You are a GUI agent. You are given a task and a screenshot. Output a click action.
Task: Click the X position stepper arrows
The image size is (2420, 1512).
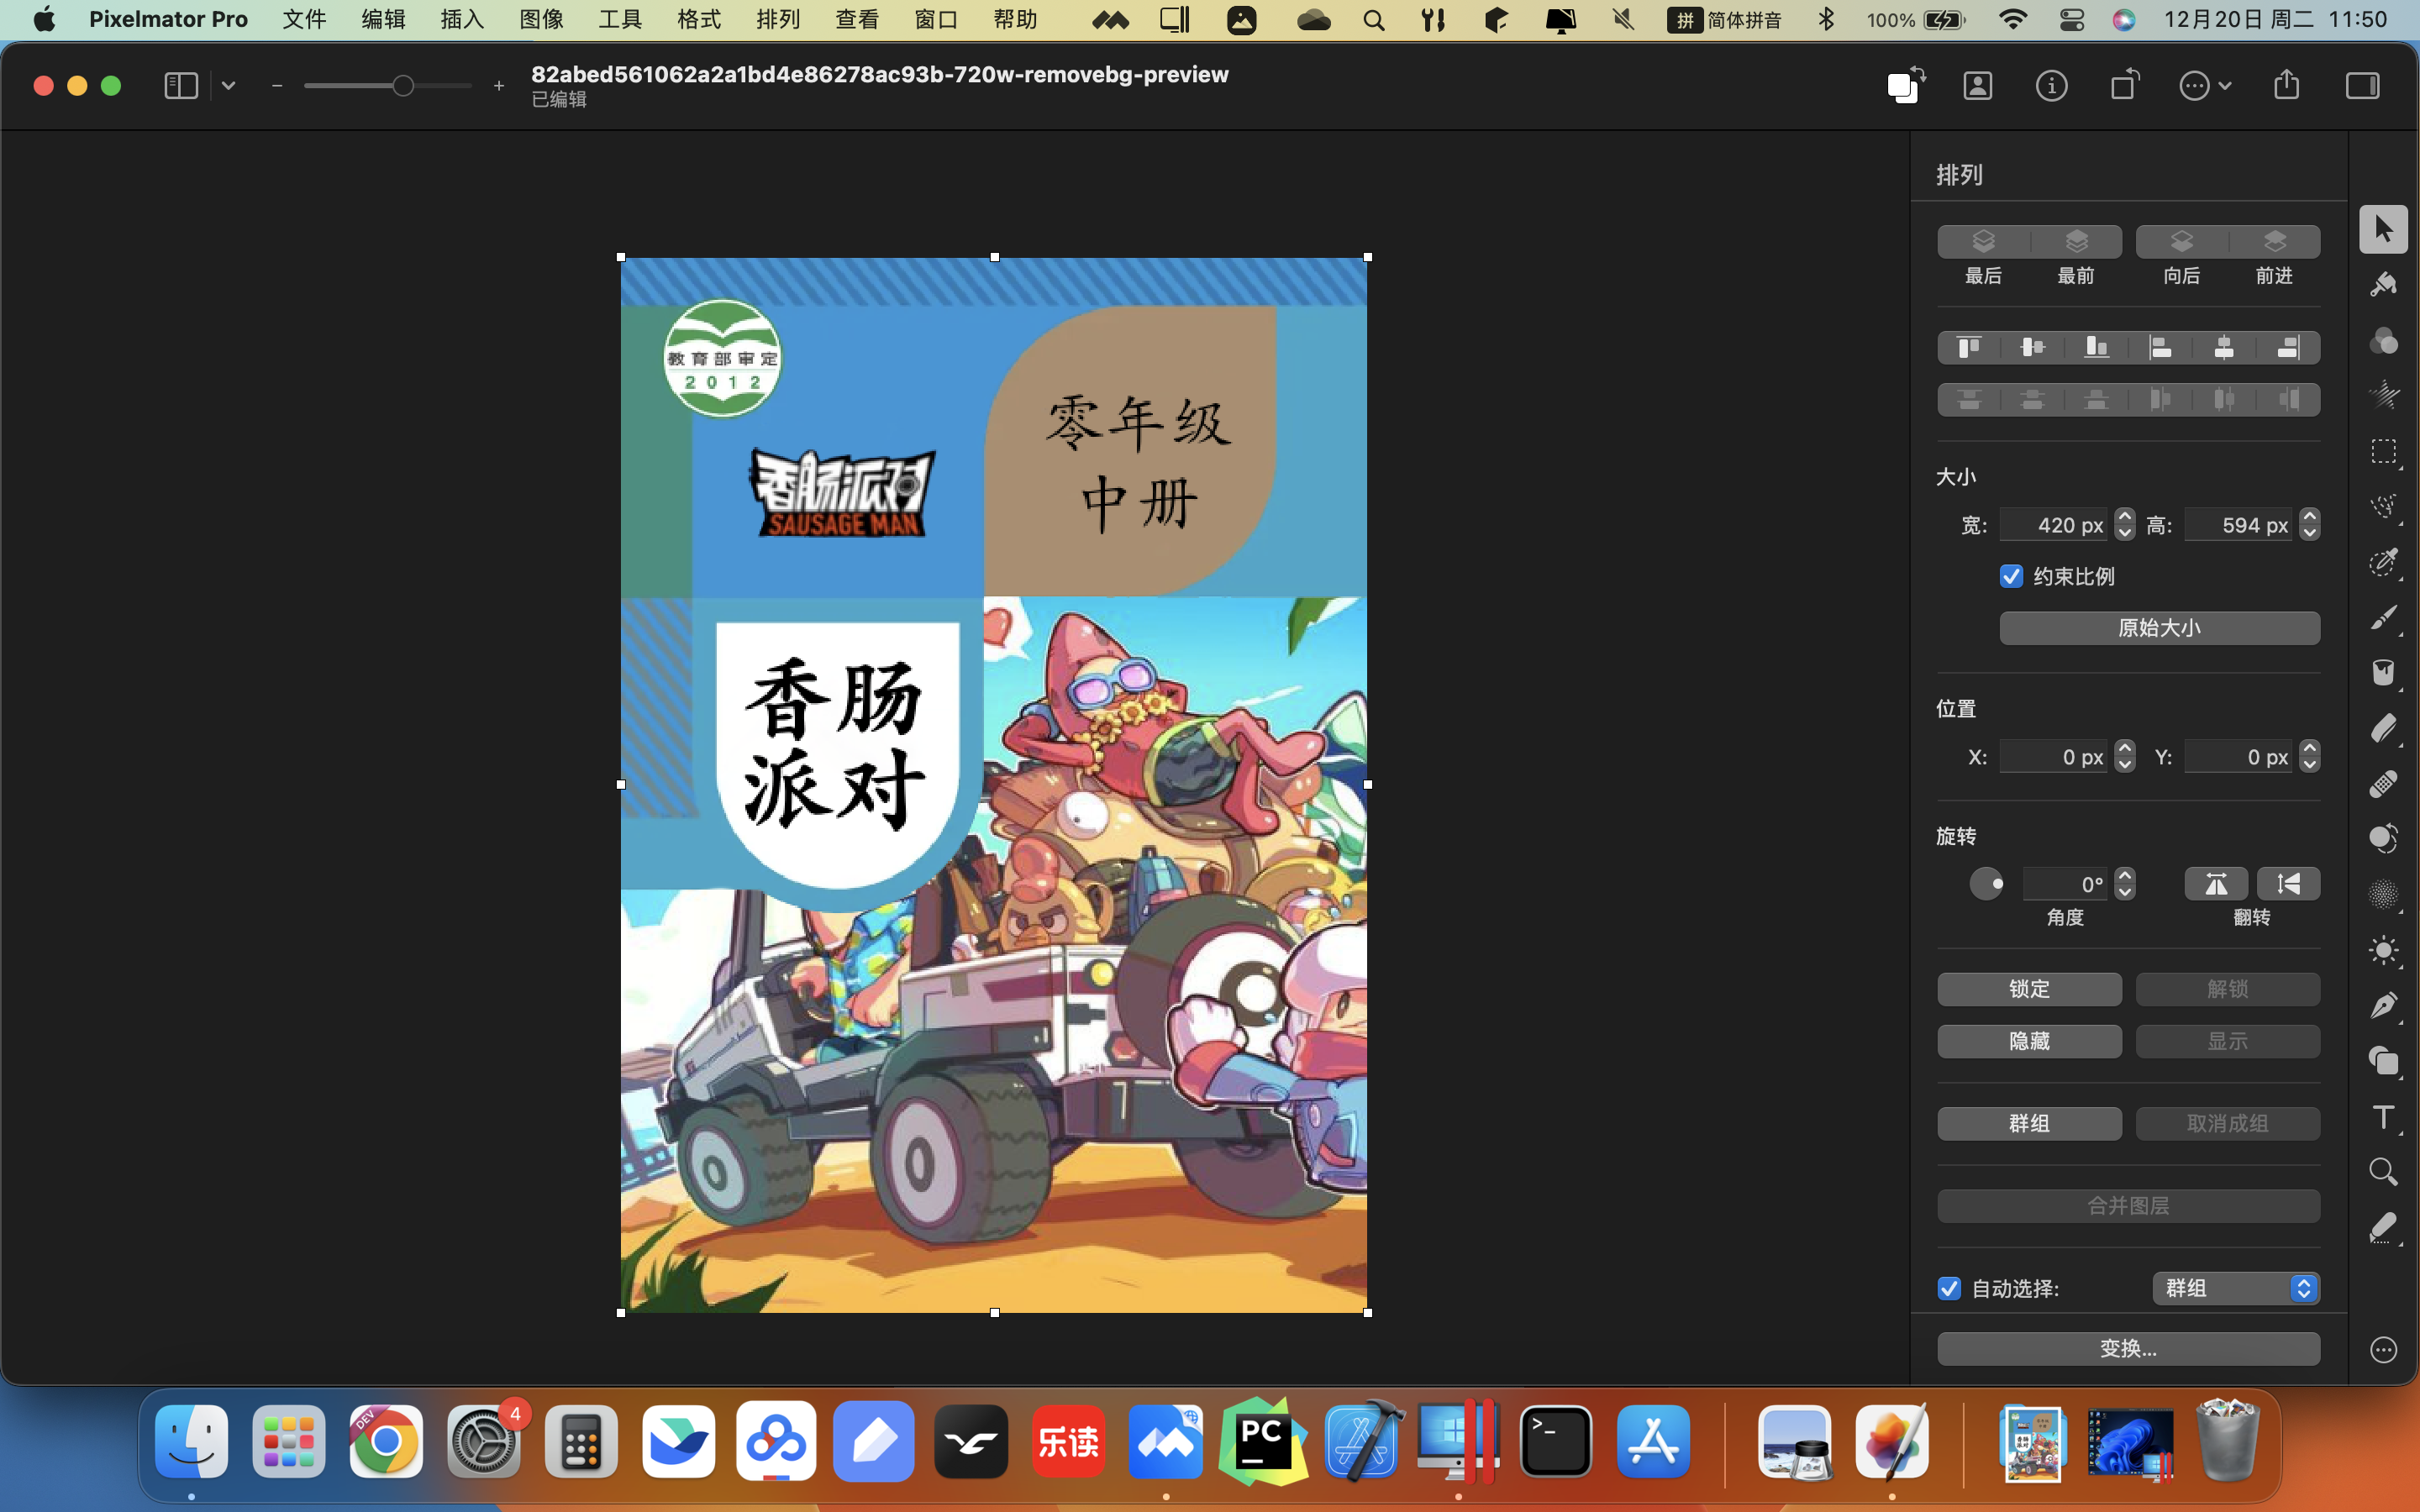(x=2125, y=757)
